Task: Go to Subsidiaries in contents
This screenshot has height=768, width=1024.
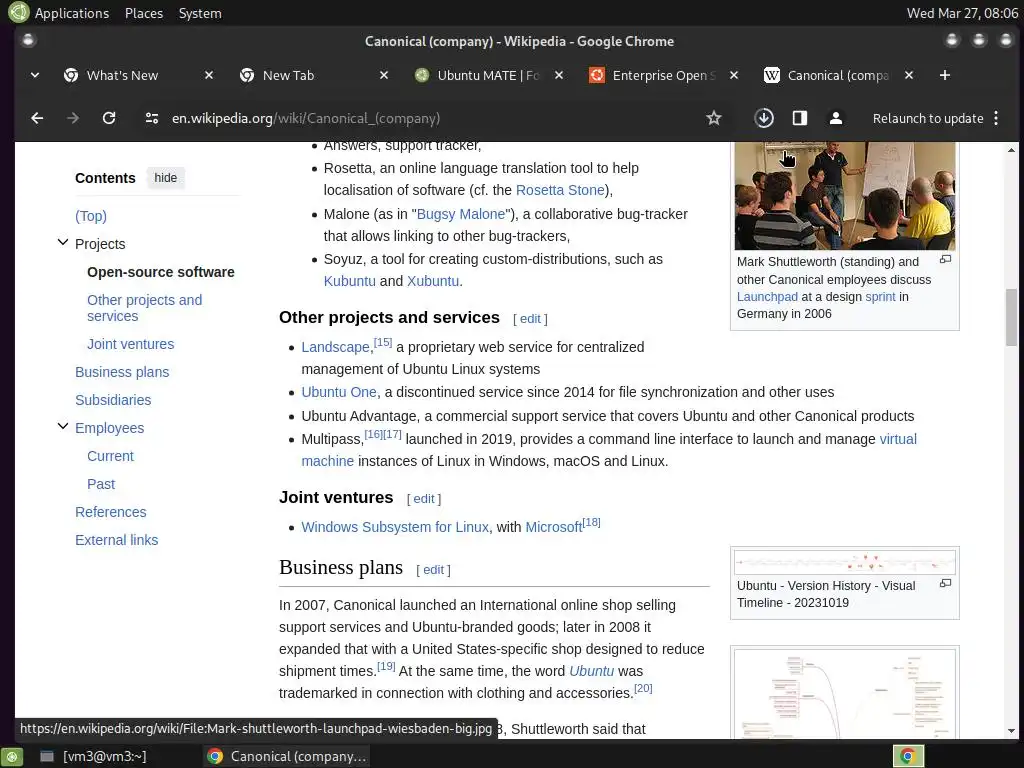Action: [x=113, y=400]
